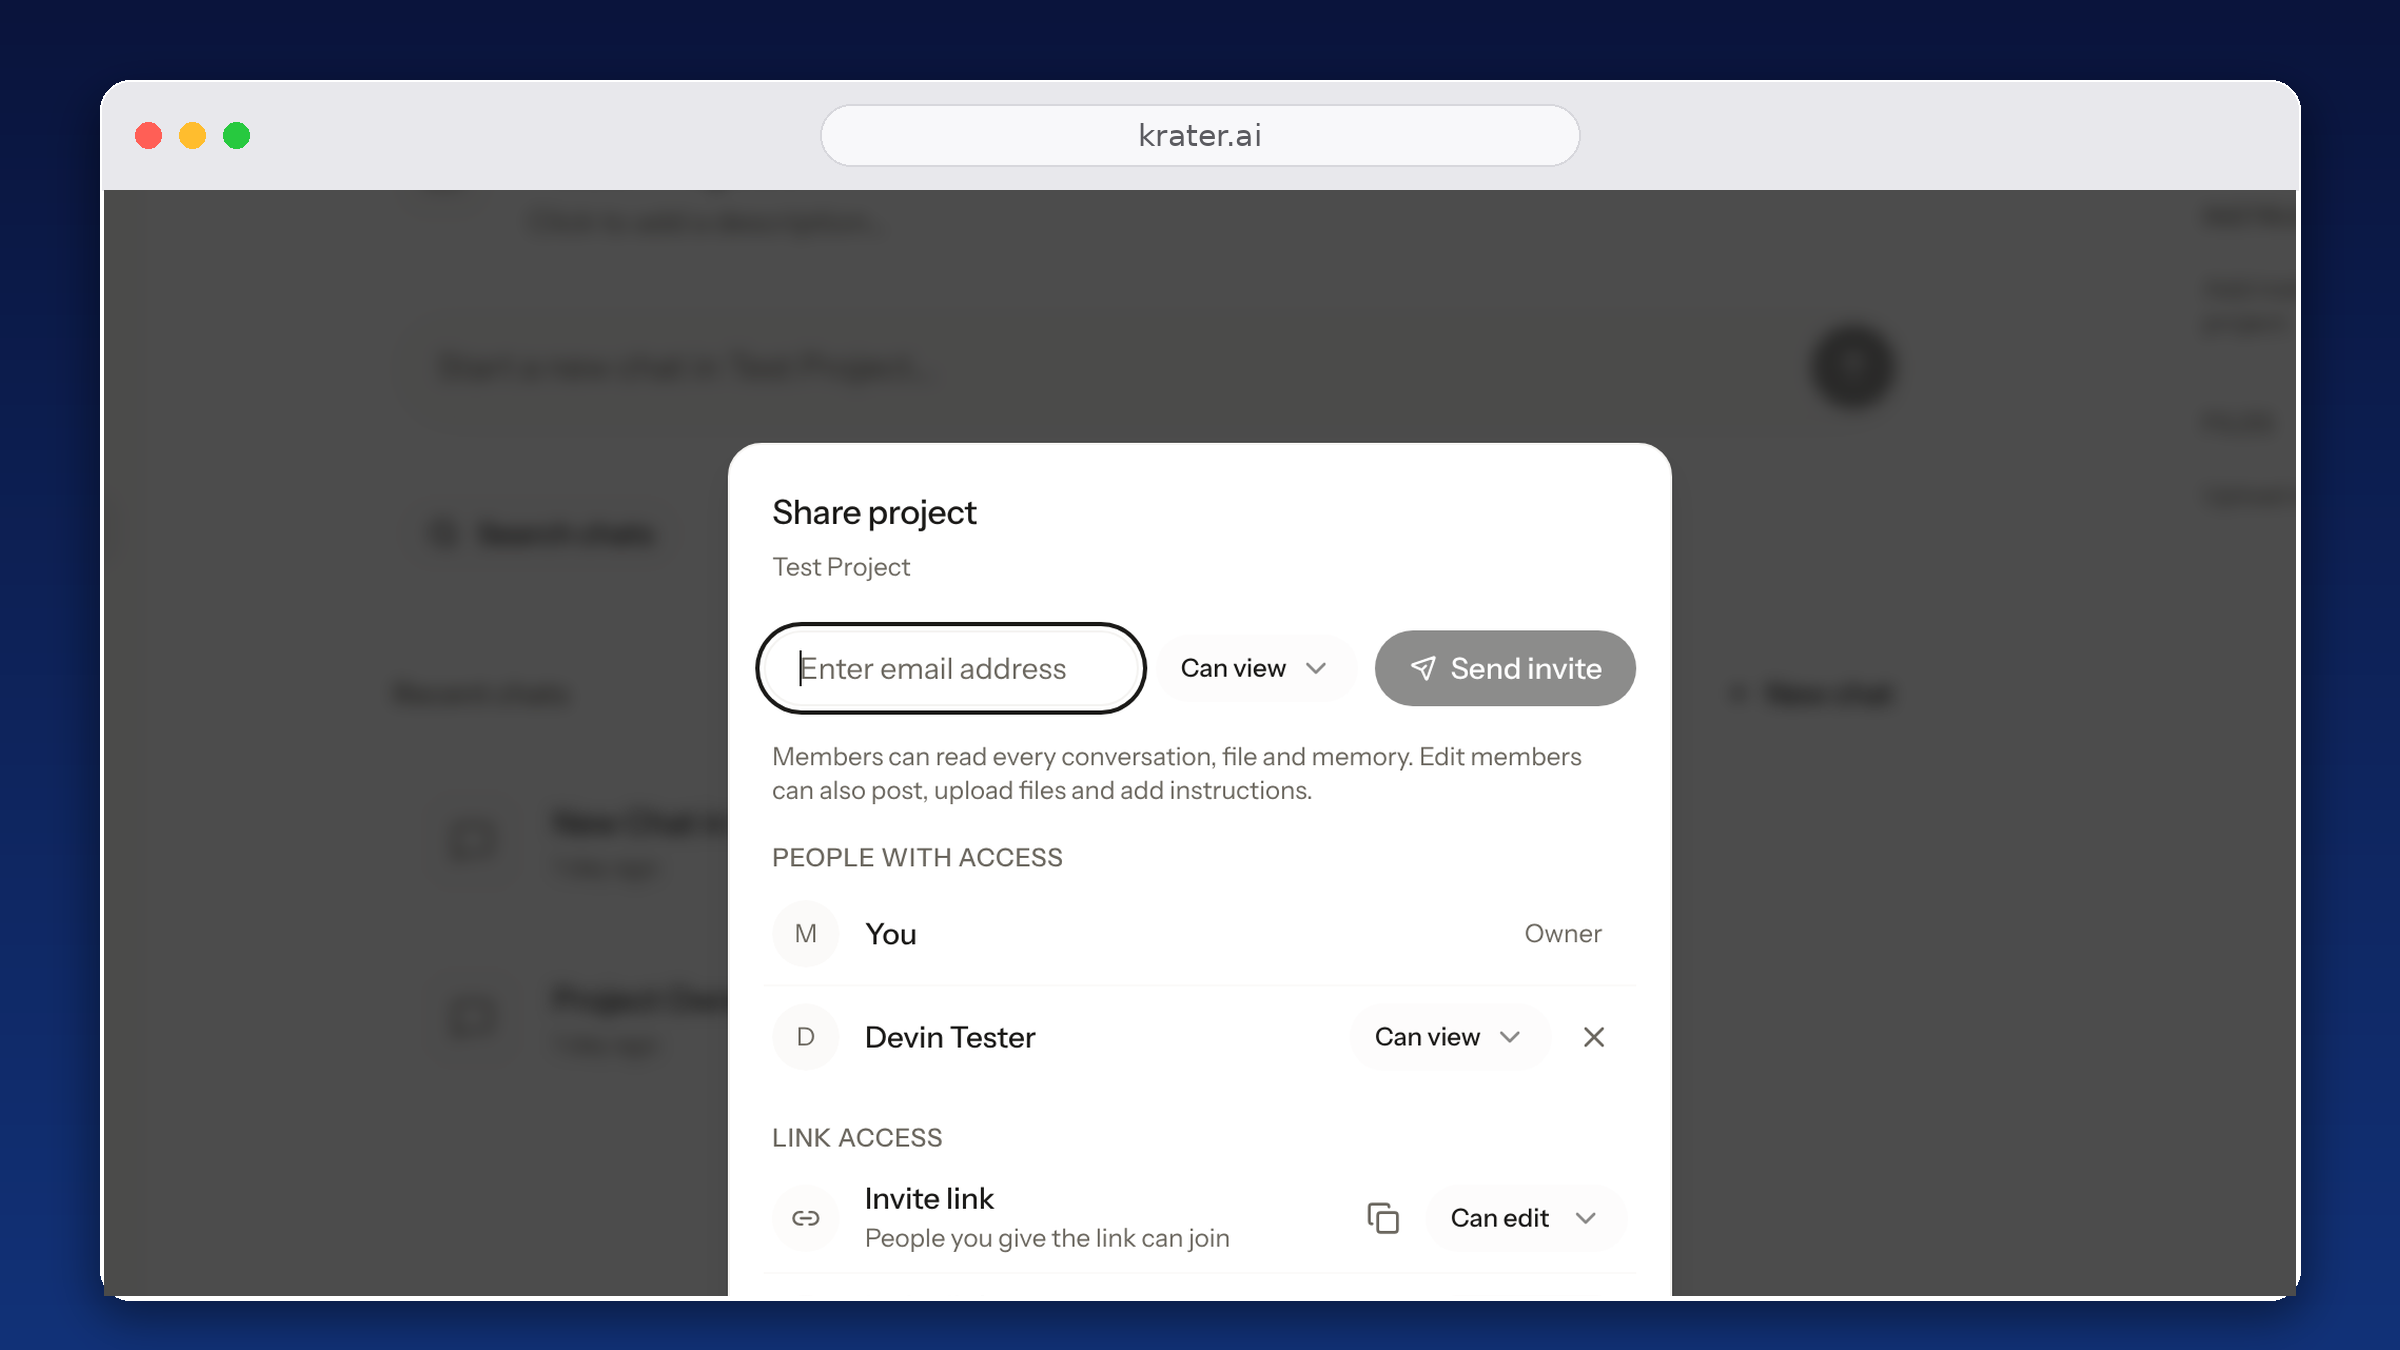Click the PEOPLE WITH ACCESS label
This screenshot has height=1350, width=2400.
(x=917, y=858)
